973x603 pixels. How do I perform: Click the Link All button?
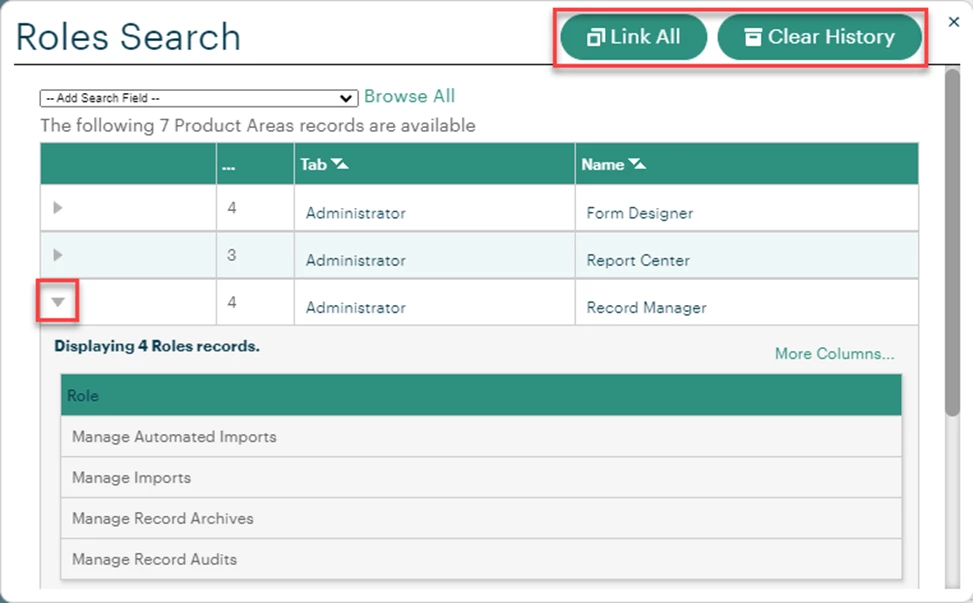(633, 37)
